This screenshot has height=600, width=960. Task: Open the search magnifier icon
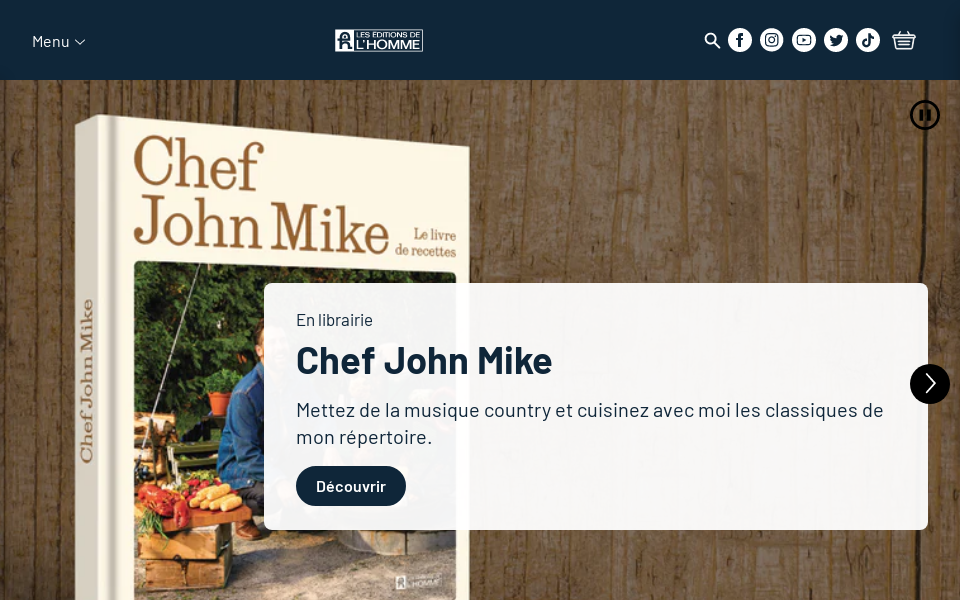point(711,40)
